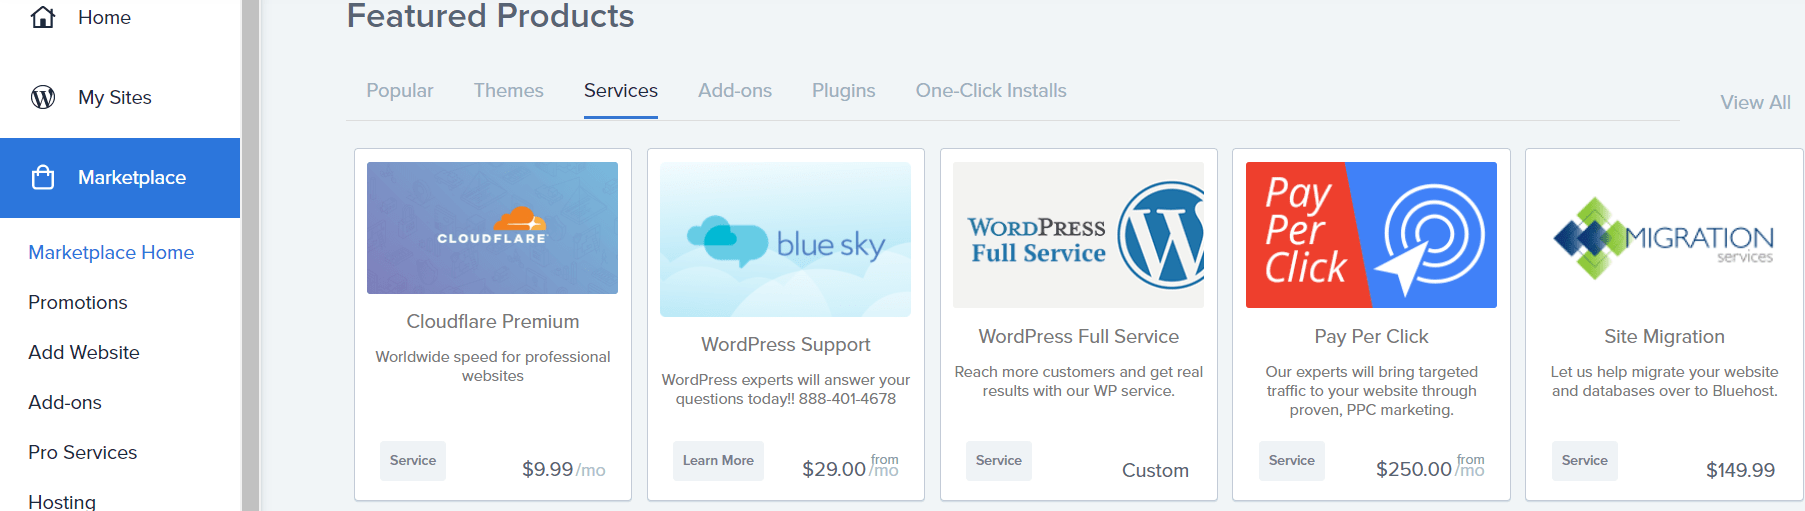Switch to the Add-ons tab
The height and width of the screenshot is (511, 1805).
click(735, 91)
